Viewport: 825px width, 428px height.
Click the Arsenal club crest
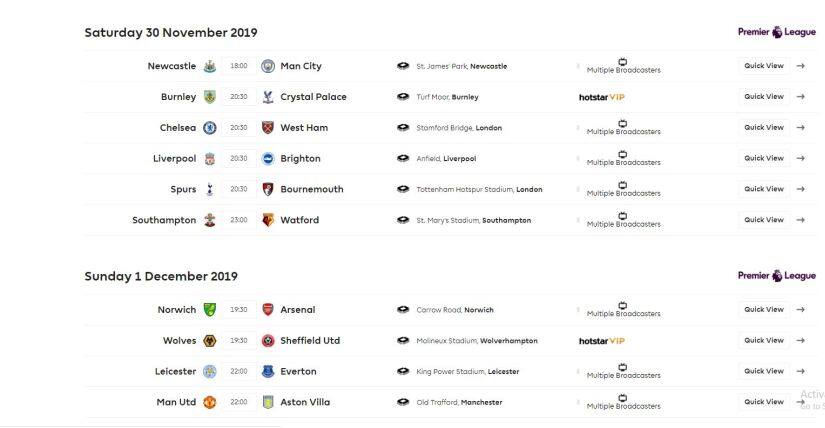tap(268, 310)
